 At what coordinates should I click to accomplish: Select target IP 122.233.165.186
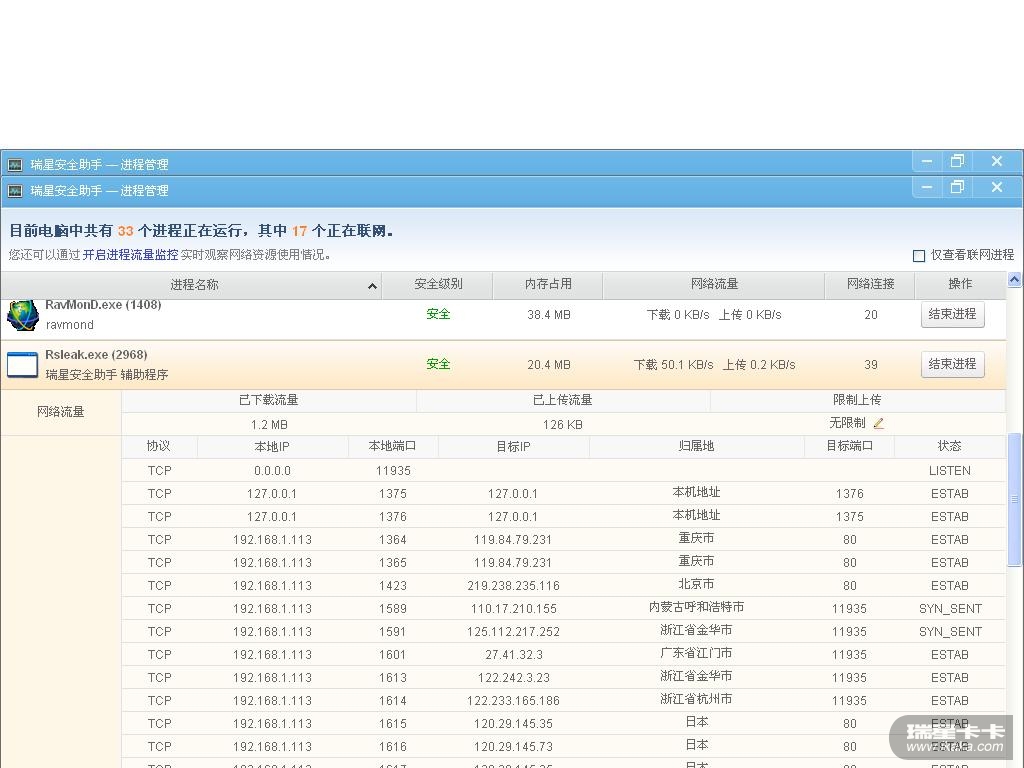(513, 701)
